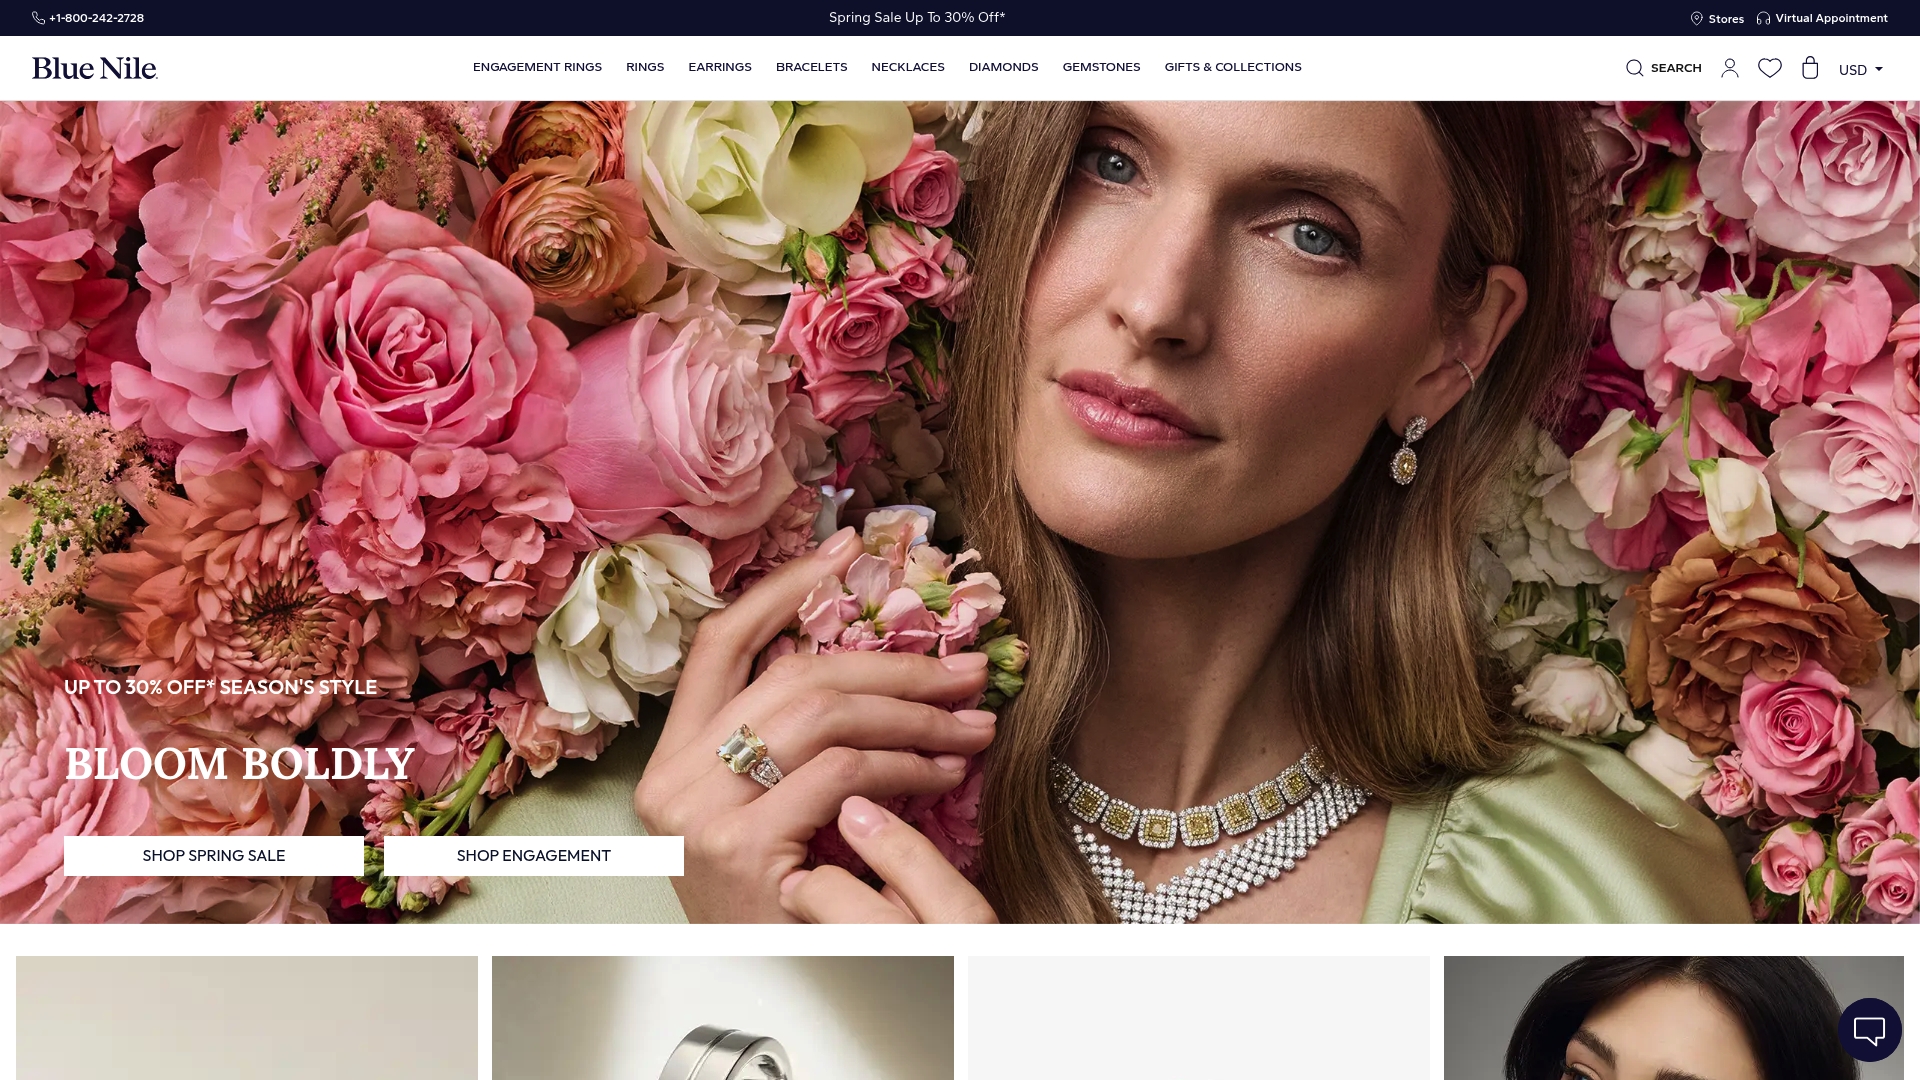1920x1080 pixels.
Task: Select the Spring Sale Up To 30% Off banner
Action: (x=915, y=17)
